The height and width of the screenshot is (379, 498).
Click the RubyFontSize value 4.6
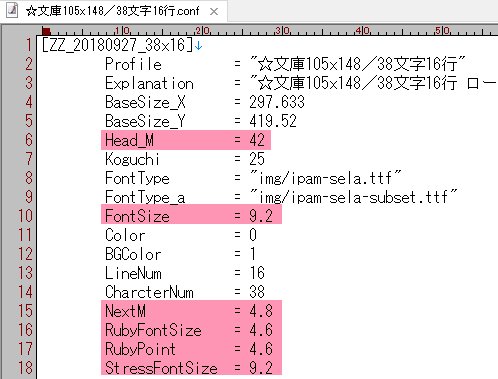tap(261, 330)
